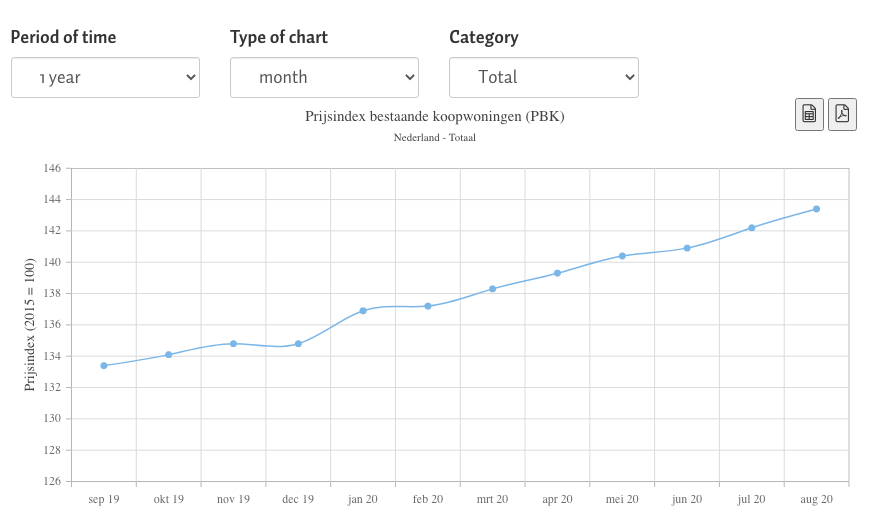Open the Type of chart dropdown

tap(325, 78)
